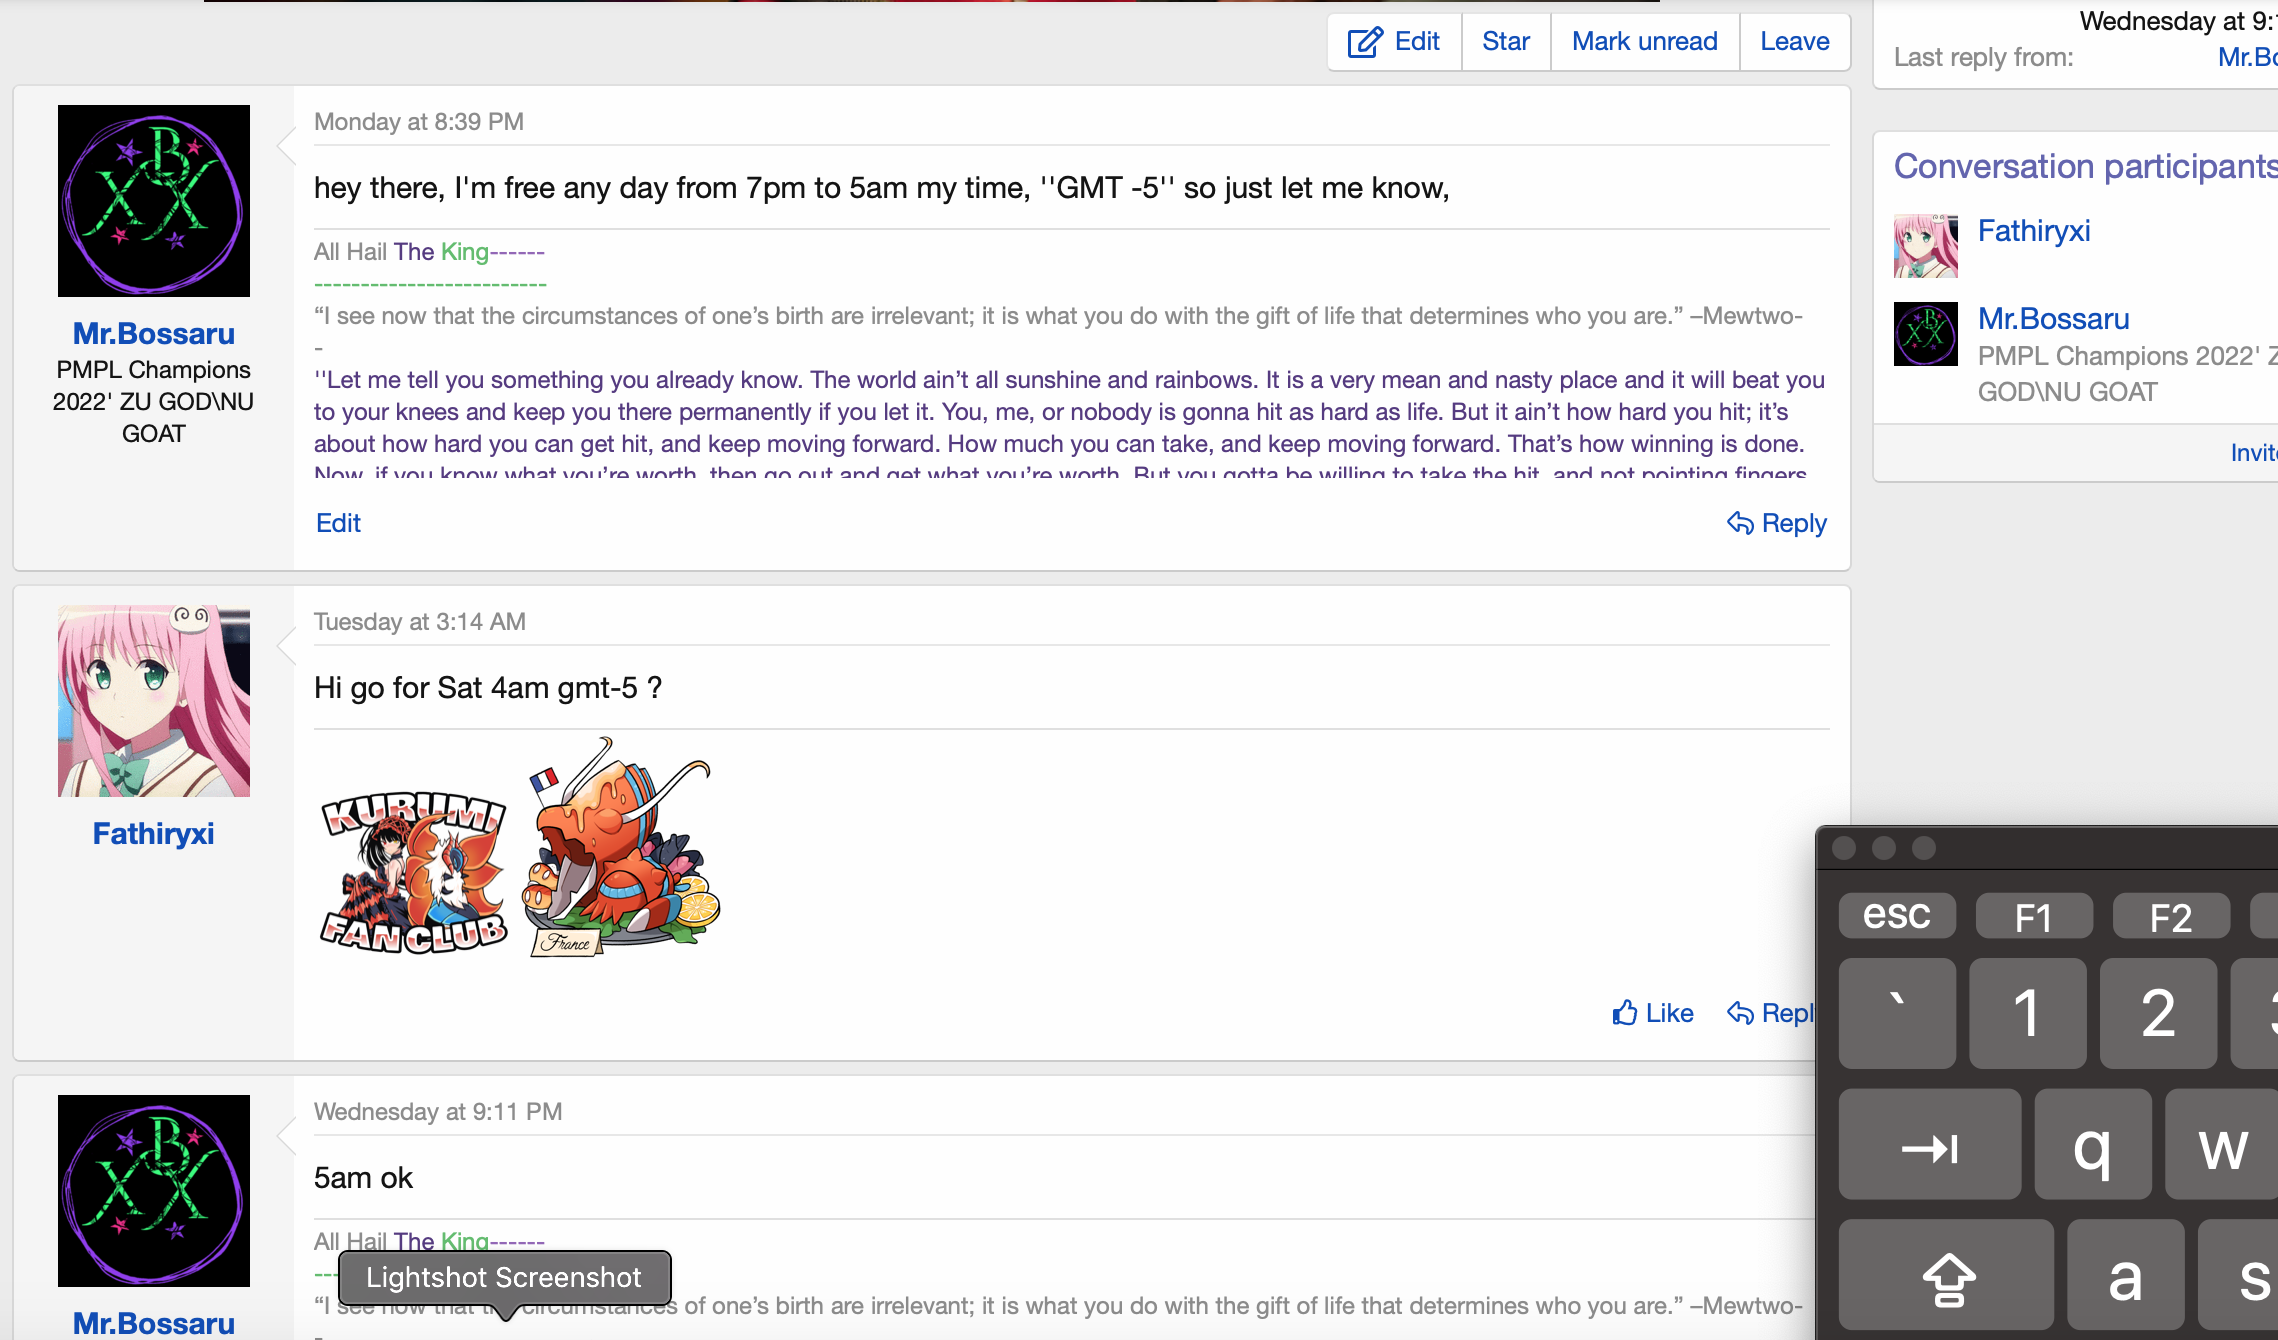
Task: Reply to the Monday 8:39 PM message
Action: (1777, 523)
